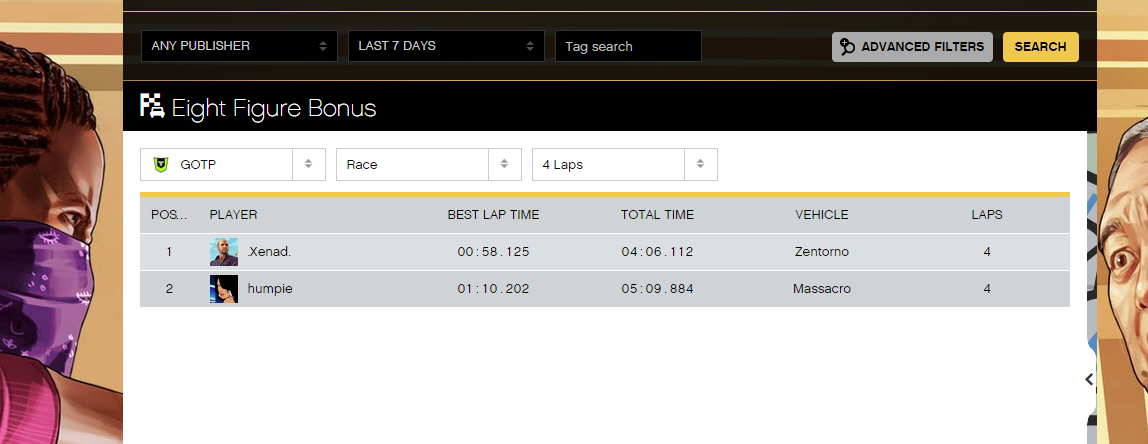This screenshot has width=1148, height=444.
Task: Click the LAST 7 DAYS dropdown arrows
Action: pyautogui.click(x=530, y=46)
